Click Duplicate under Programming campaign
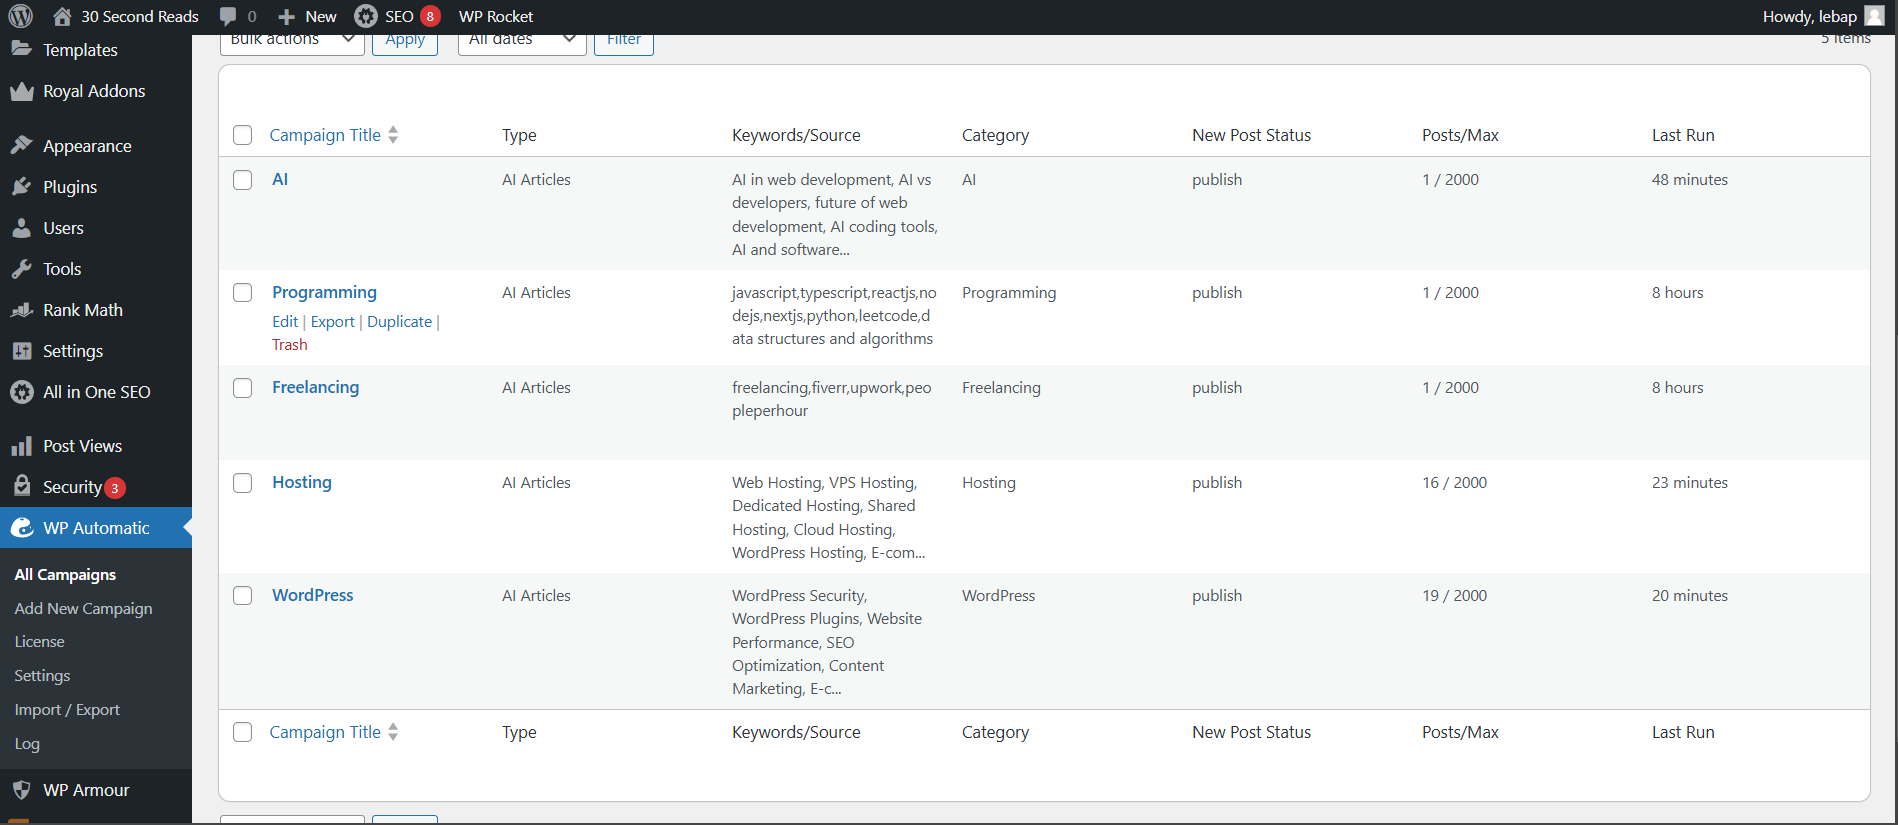The image size is (1898, 825). coord(399,321)
